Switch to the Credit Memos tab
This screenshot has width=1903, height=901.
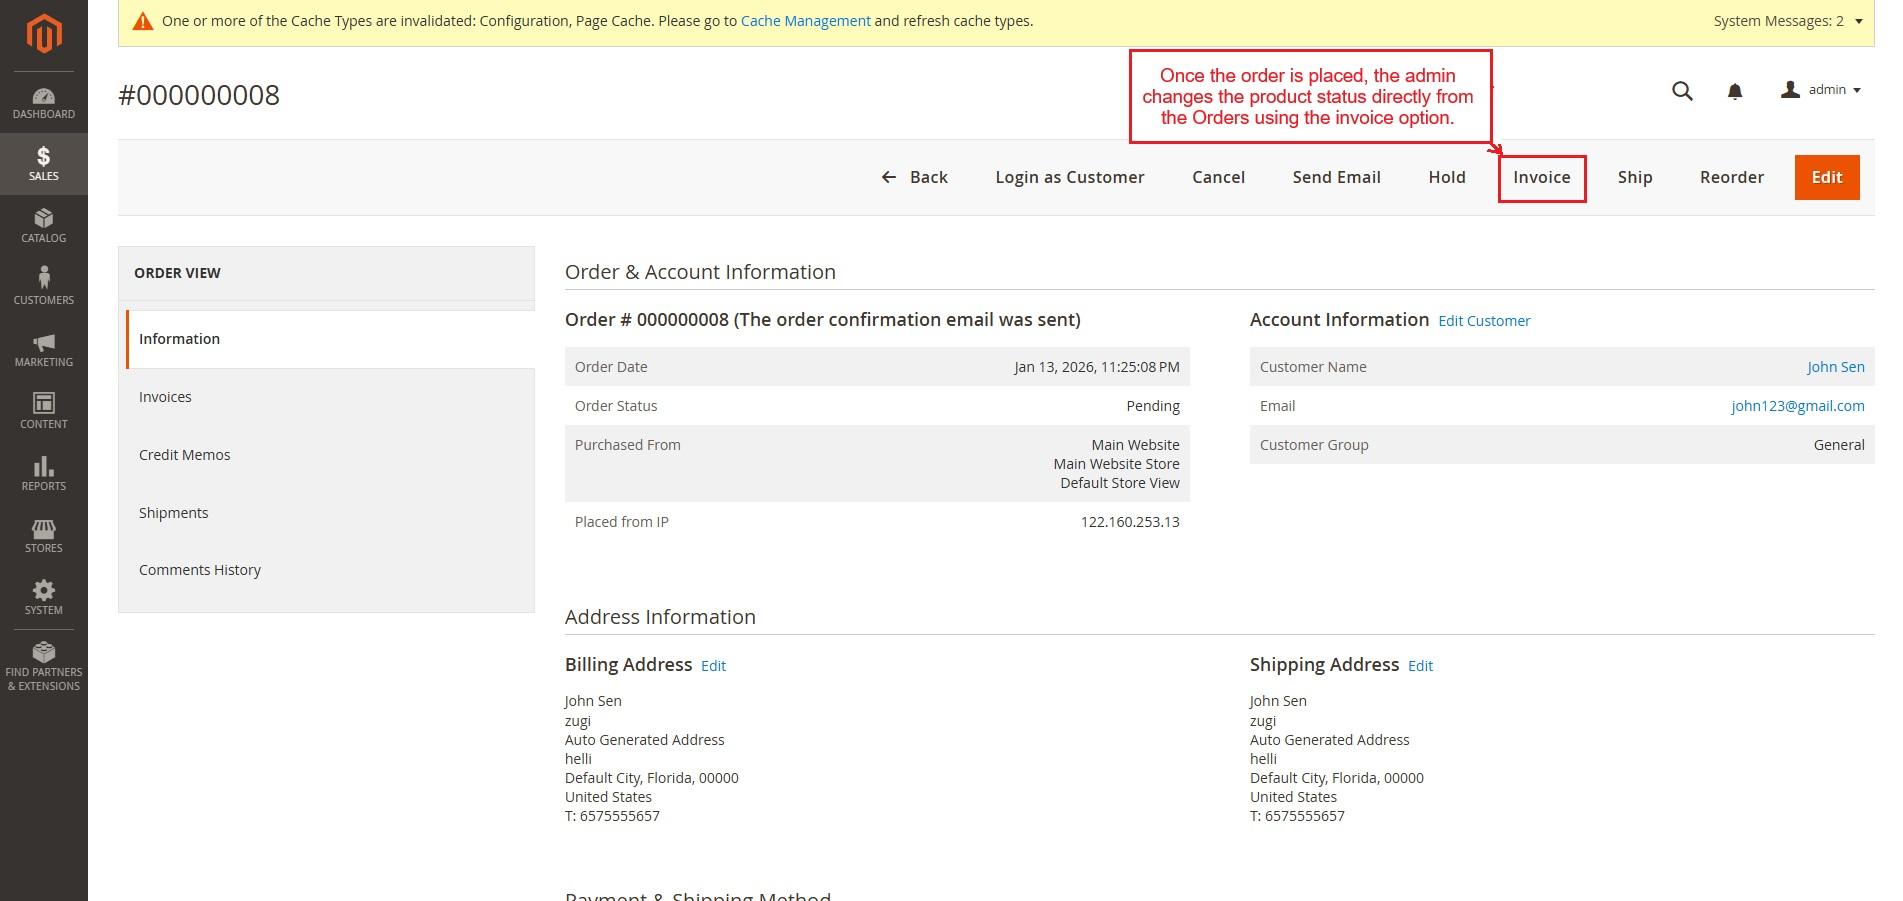click(184, 455)
